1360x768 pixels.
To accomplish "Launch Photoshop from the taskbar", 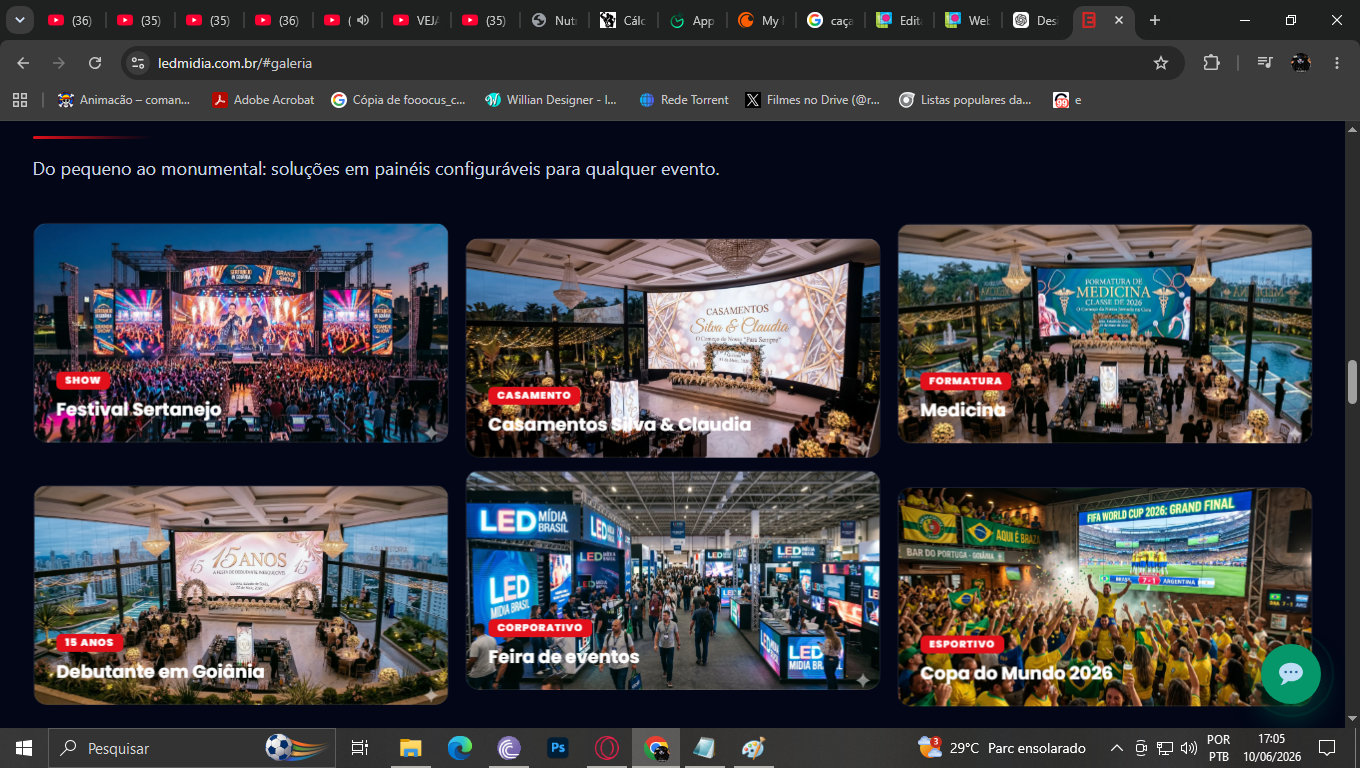I will click(x=558, y=748).
